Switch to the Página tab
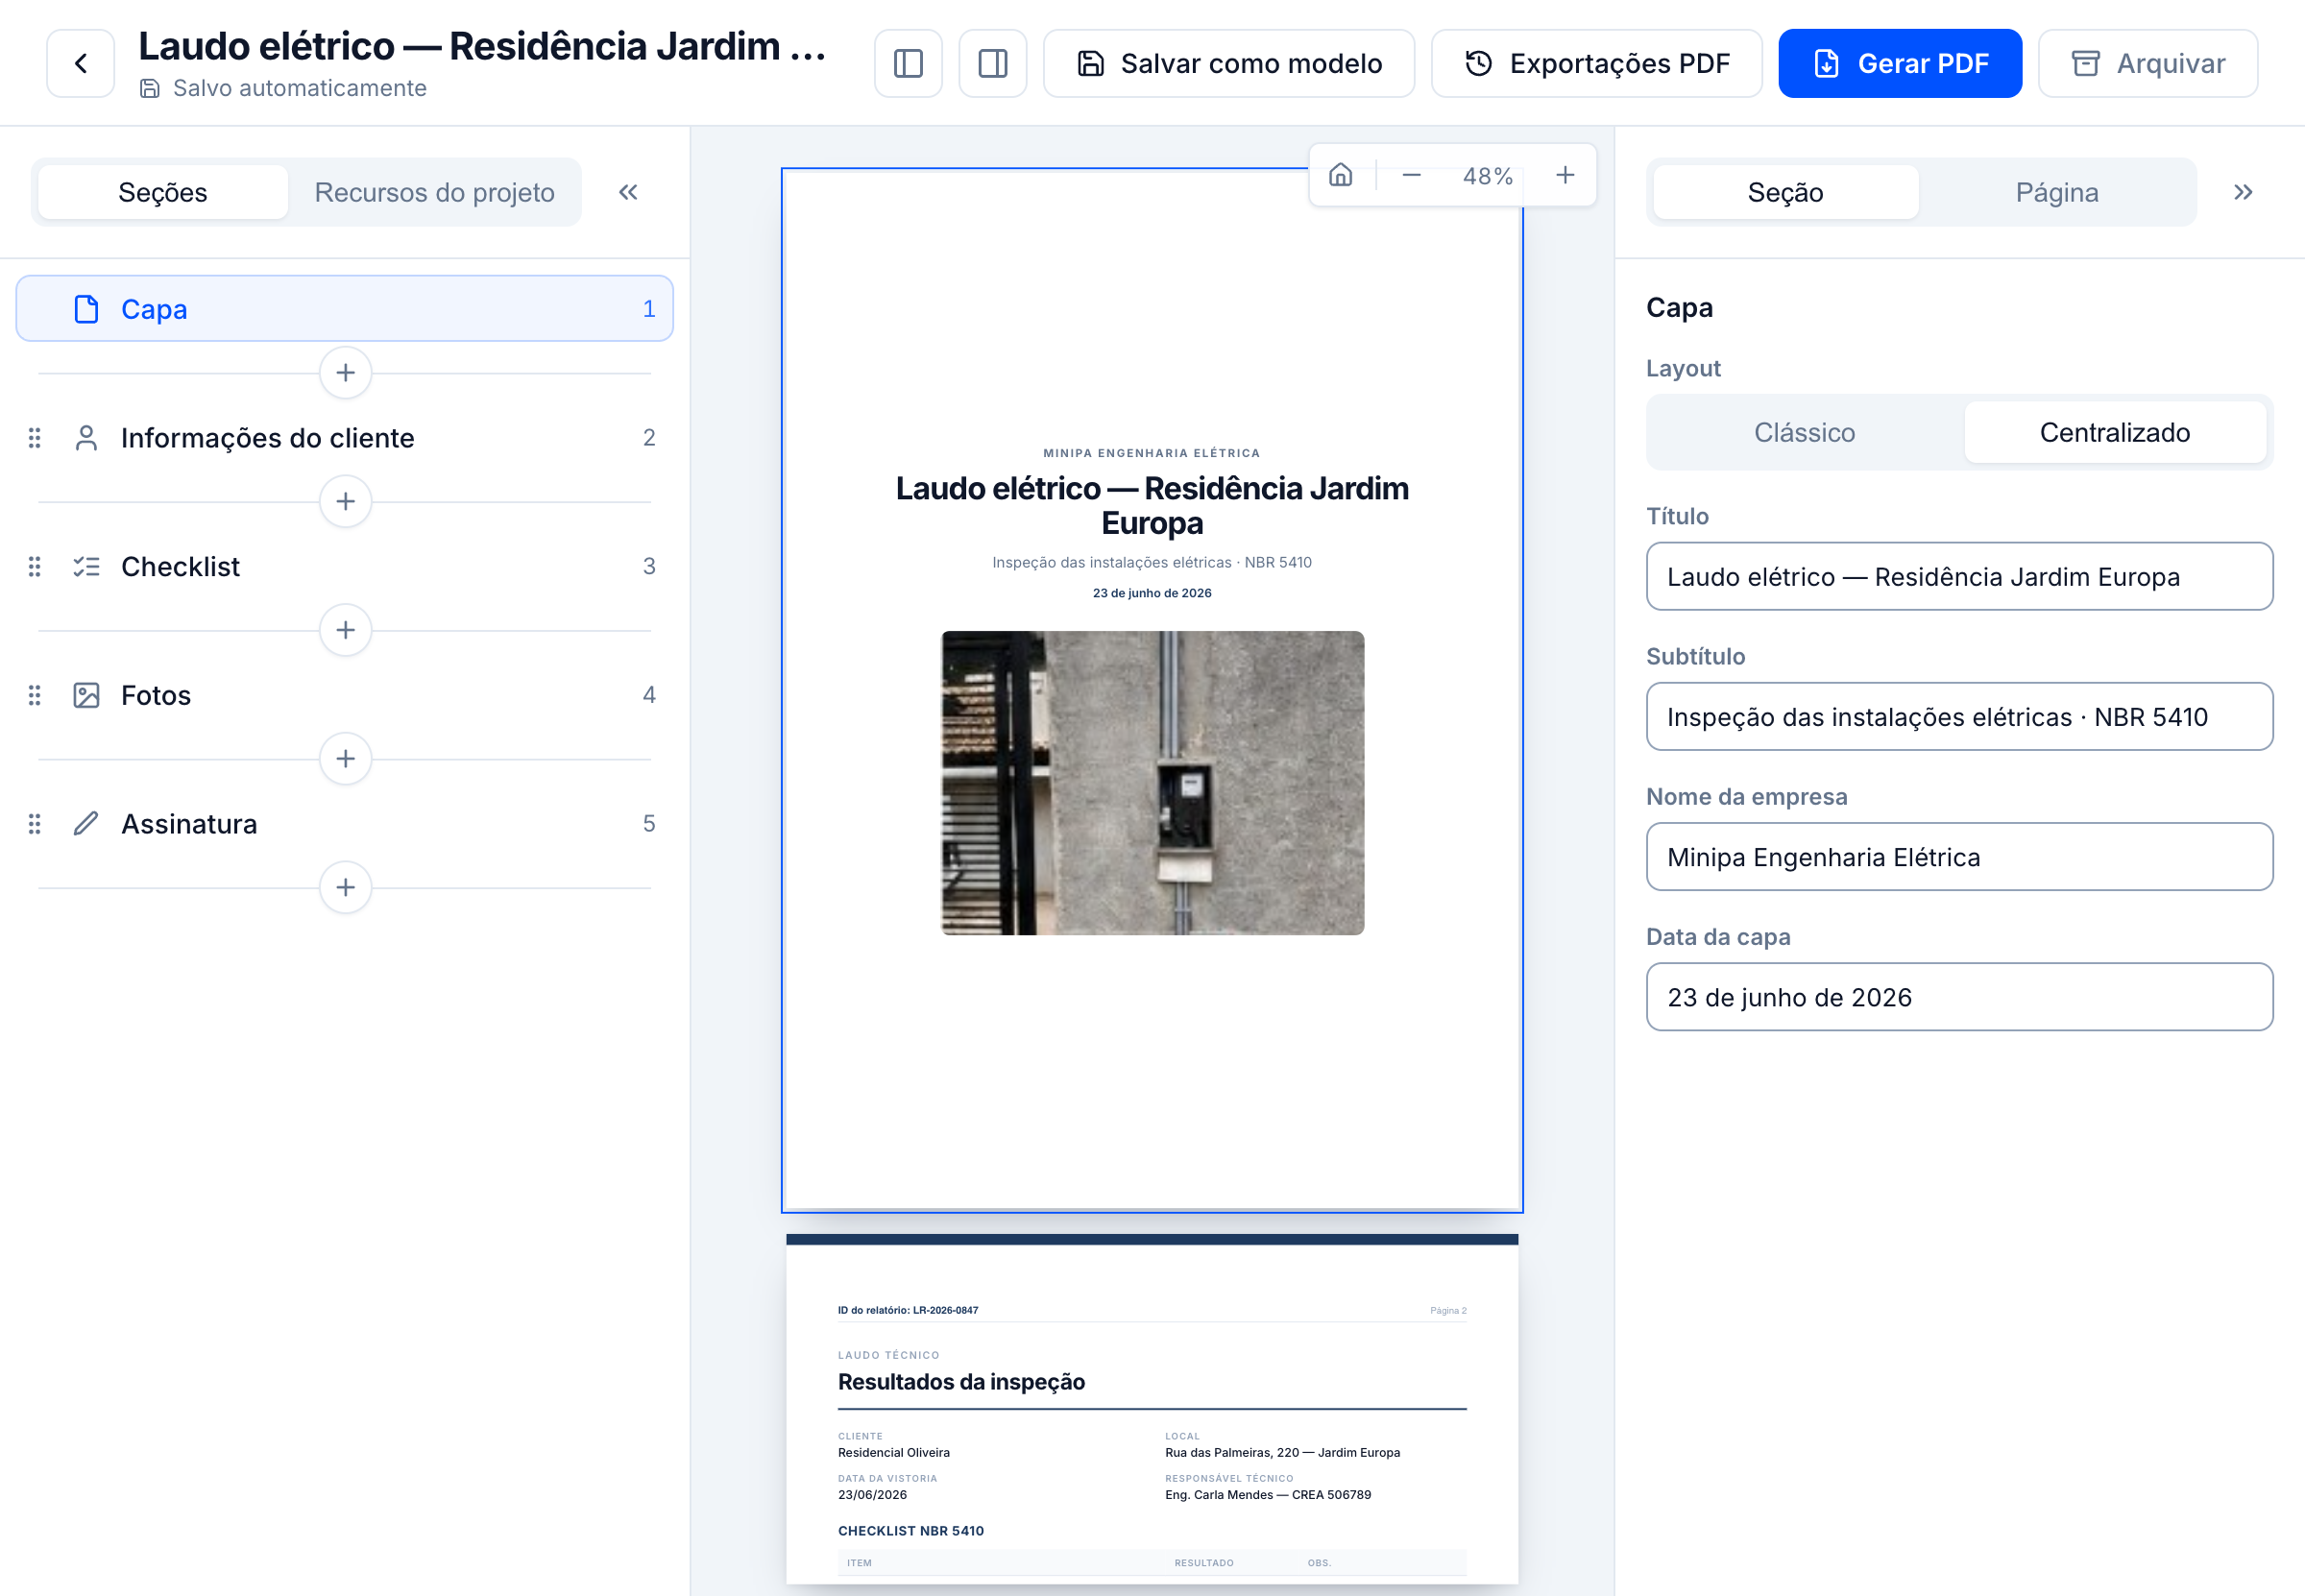 [x=2056, y=192]
